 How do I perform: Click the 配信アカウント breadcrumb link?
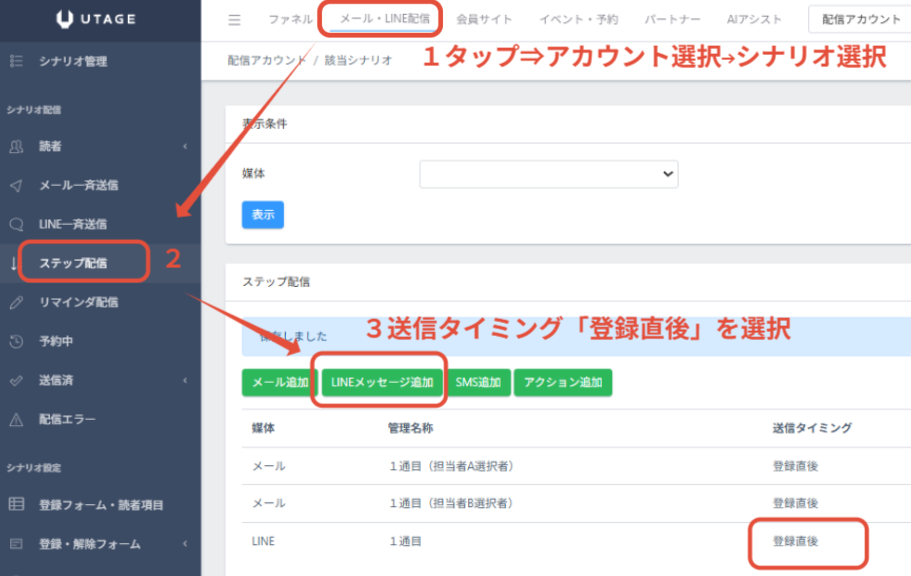[x=267, y=60]
